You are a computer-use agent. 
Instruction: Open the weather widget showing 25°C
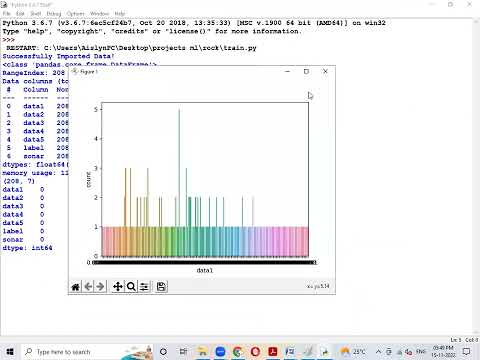353,352
